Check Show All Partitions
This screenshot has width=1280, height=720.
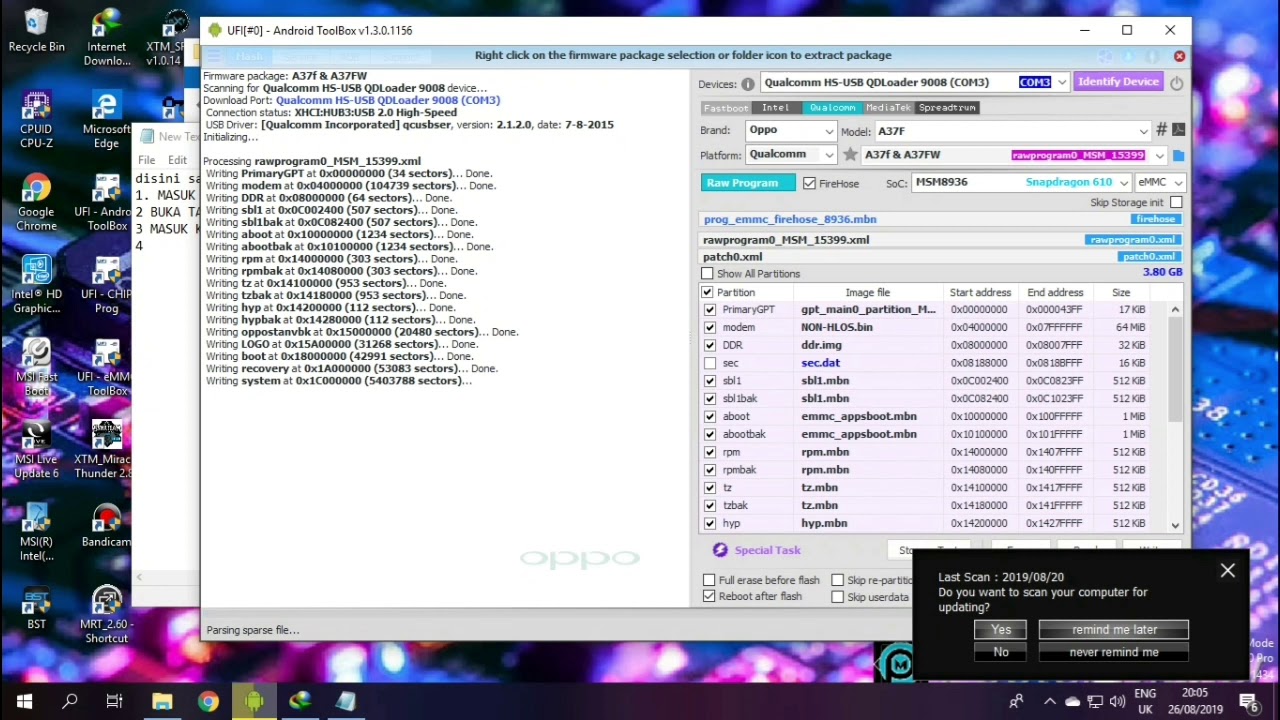tap(708, 274)
